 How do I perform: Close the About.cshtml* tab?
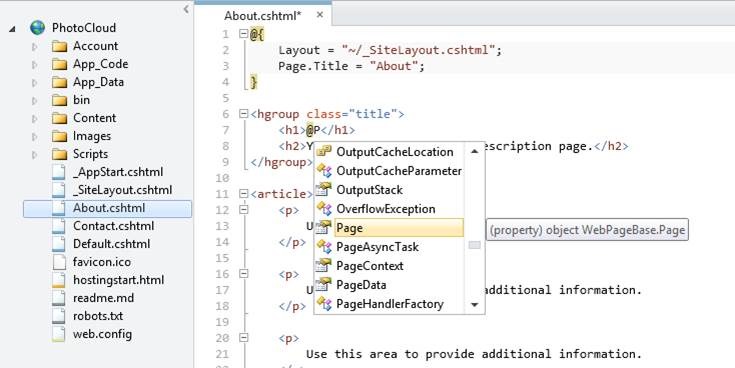pyautogui.click(x=320, y=15)
